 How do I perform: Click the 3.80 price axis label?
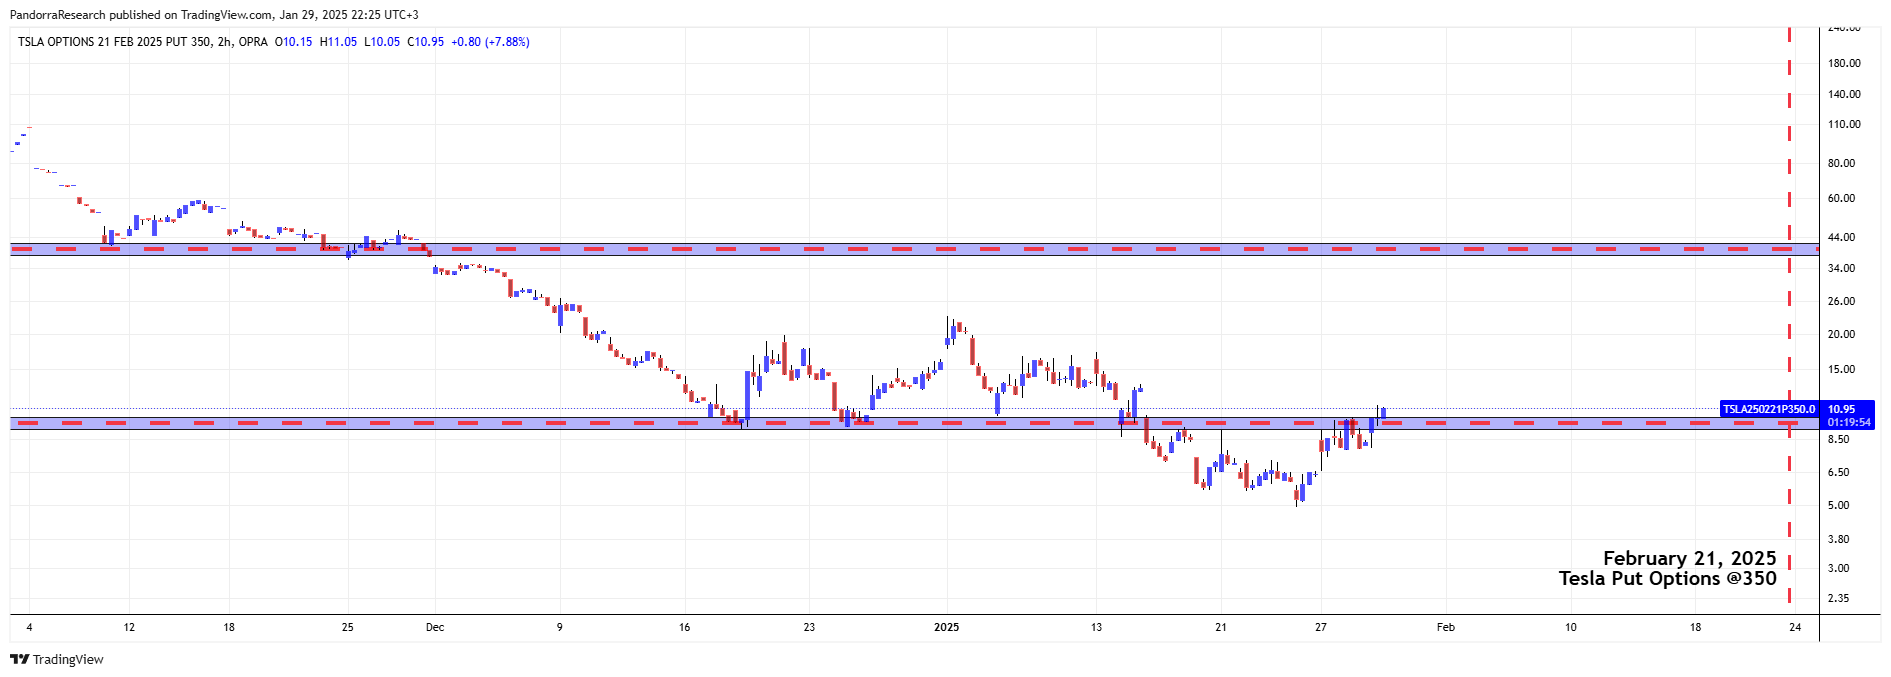(1838, 539)
